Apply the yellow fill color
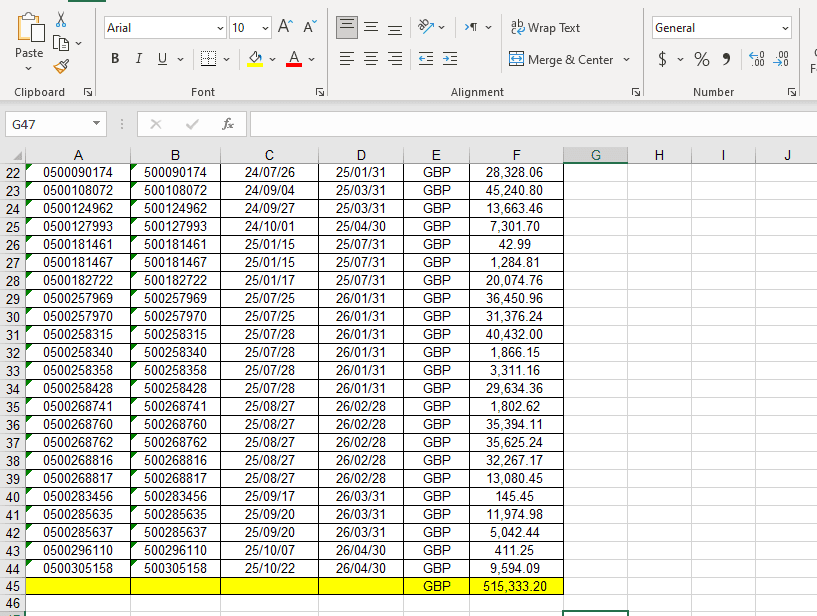Screen dimensions: 817x616 [x=256, y=59]
